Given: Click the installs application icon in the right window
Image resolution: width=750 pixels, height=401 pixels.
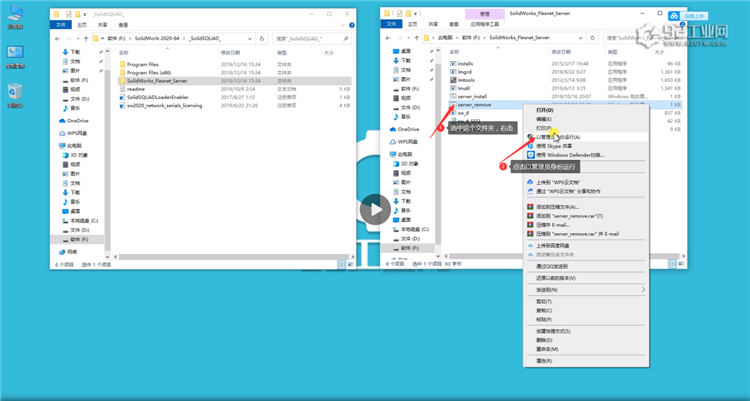Looking at the screenshot, I should (453, 63).
